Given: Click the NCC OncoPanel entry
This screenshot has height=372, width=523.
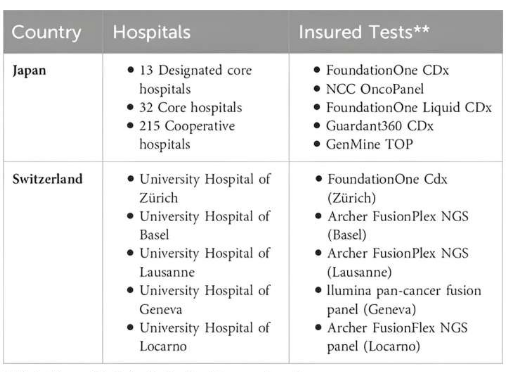Looking at the screenshot, I should coord(375,89).
